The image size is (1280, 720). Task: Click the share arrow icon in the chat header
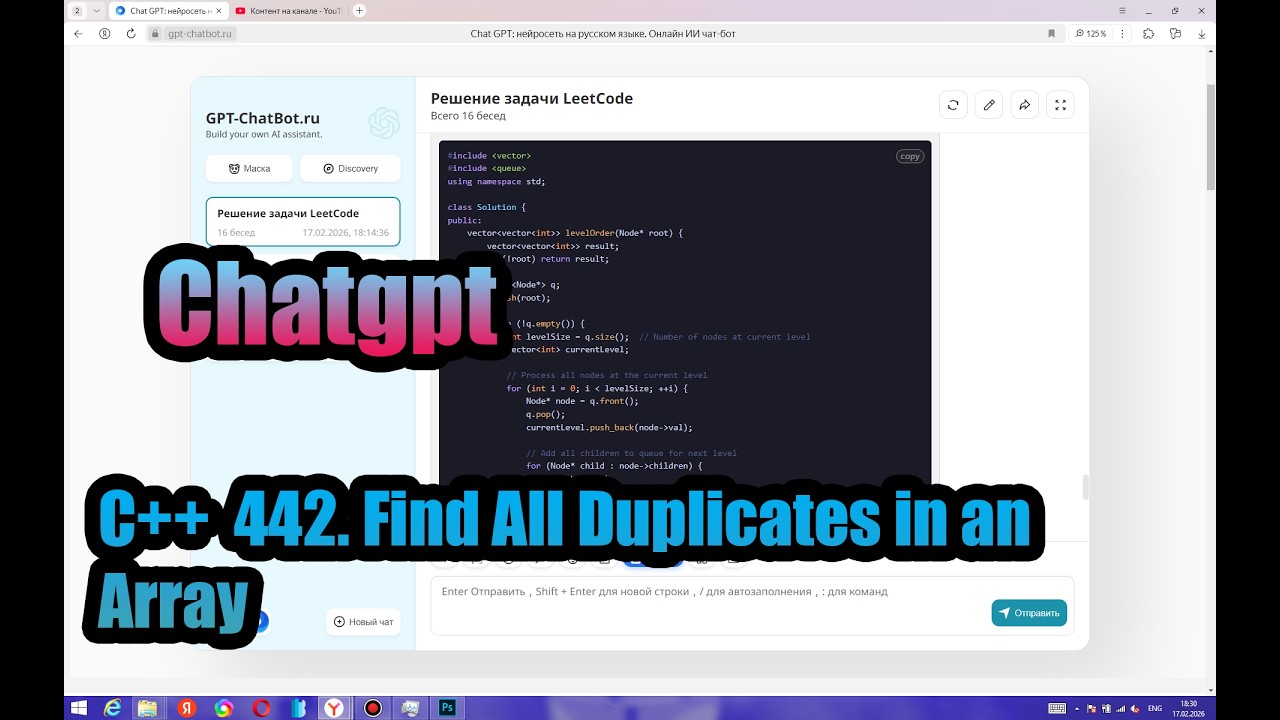1025,104
